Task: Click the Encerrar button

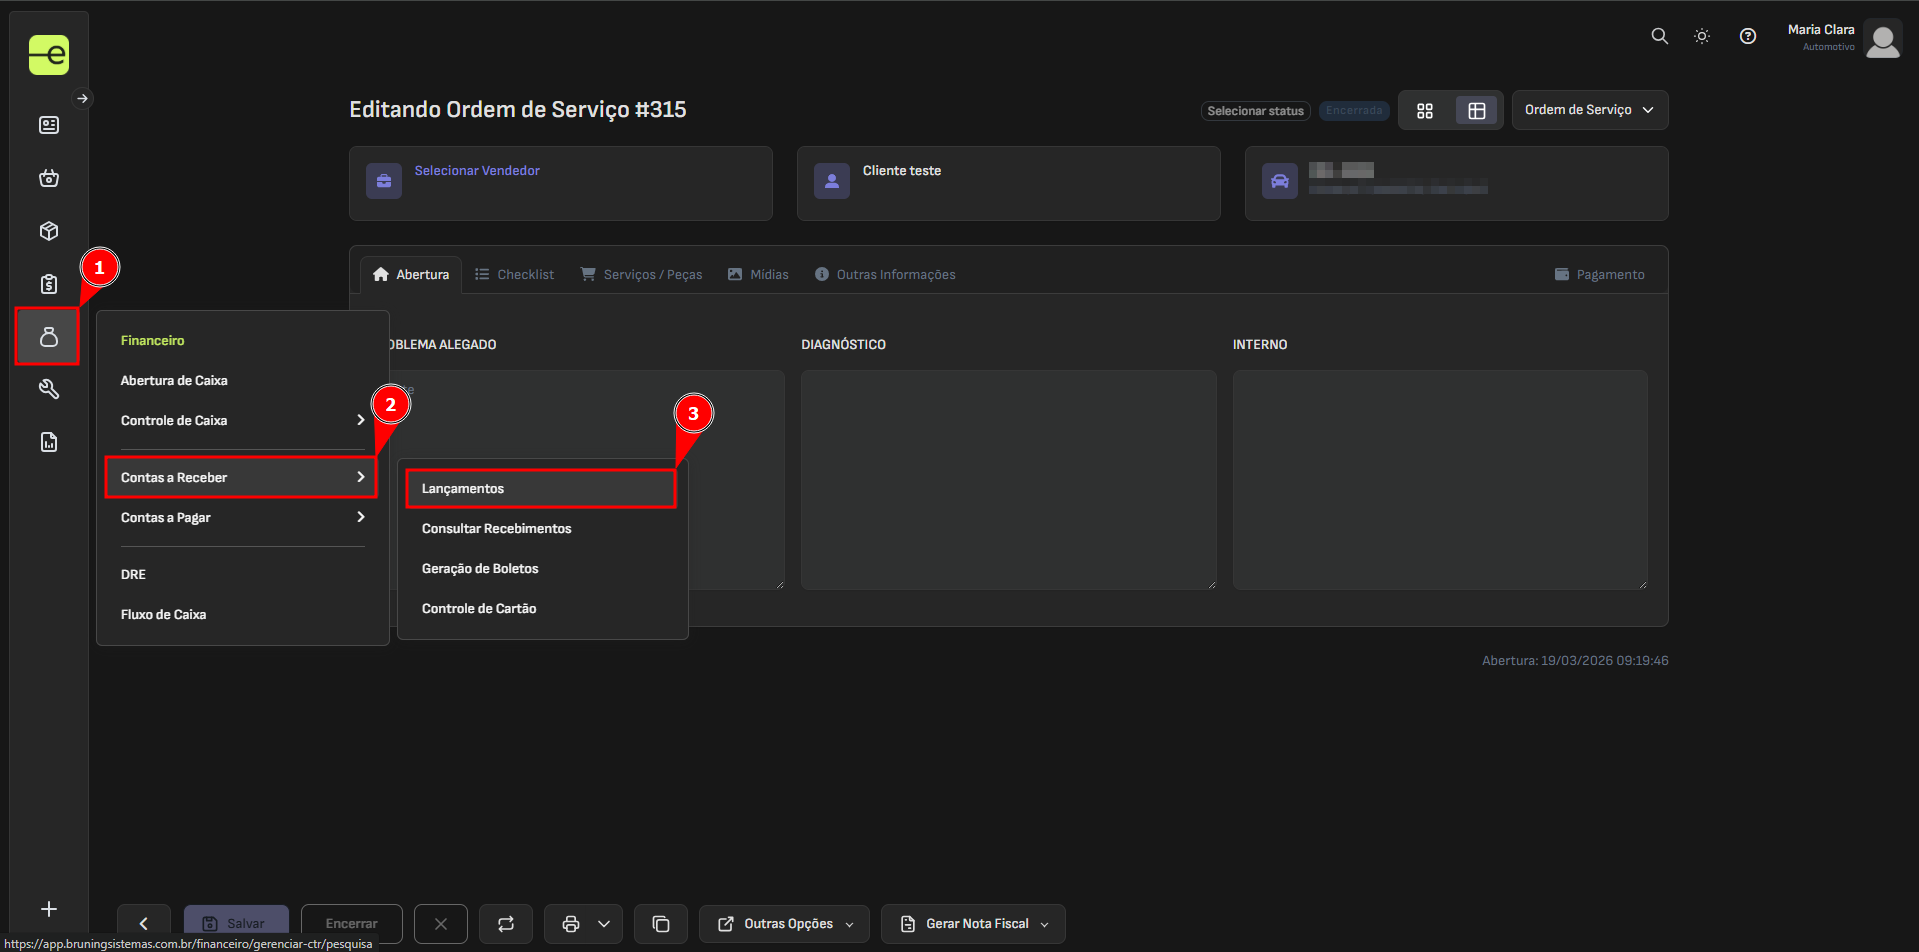Action: pyautogui.click(x=351, y=924)
